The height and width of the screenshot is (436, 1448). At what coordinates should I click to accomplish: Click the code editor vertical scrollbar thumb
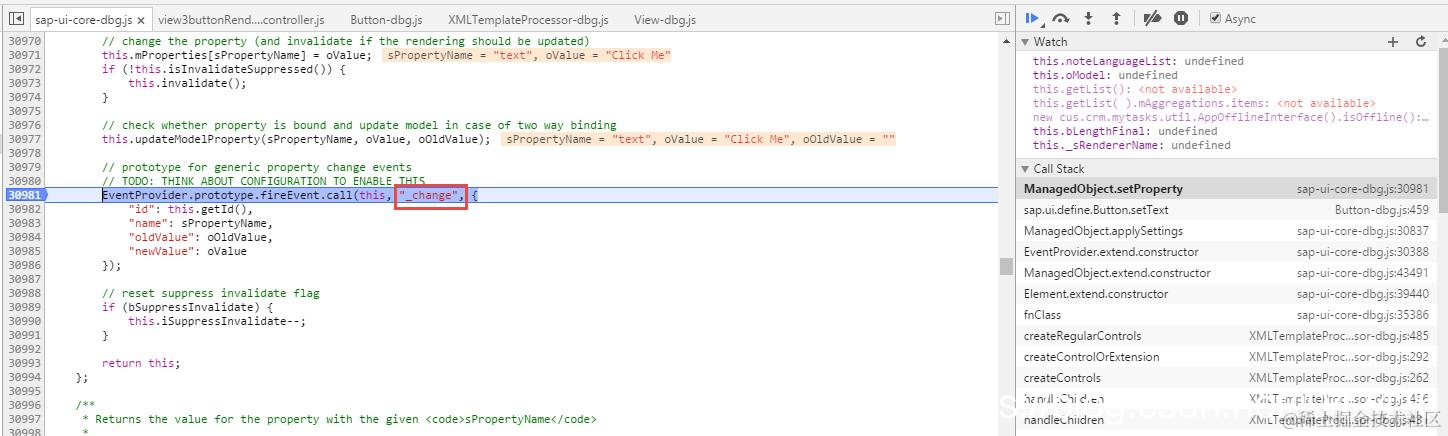pyautogui.click(x=1005, y=265)
